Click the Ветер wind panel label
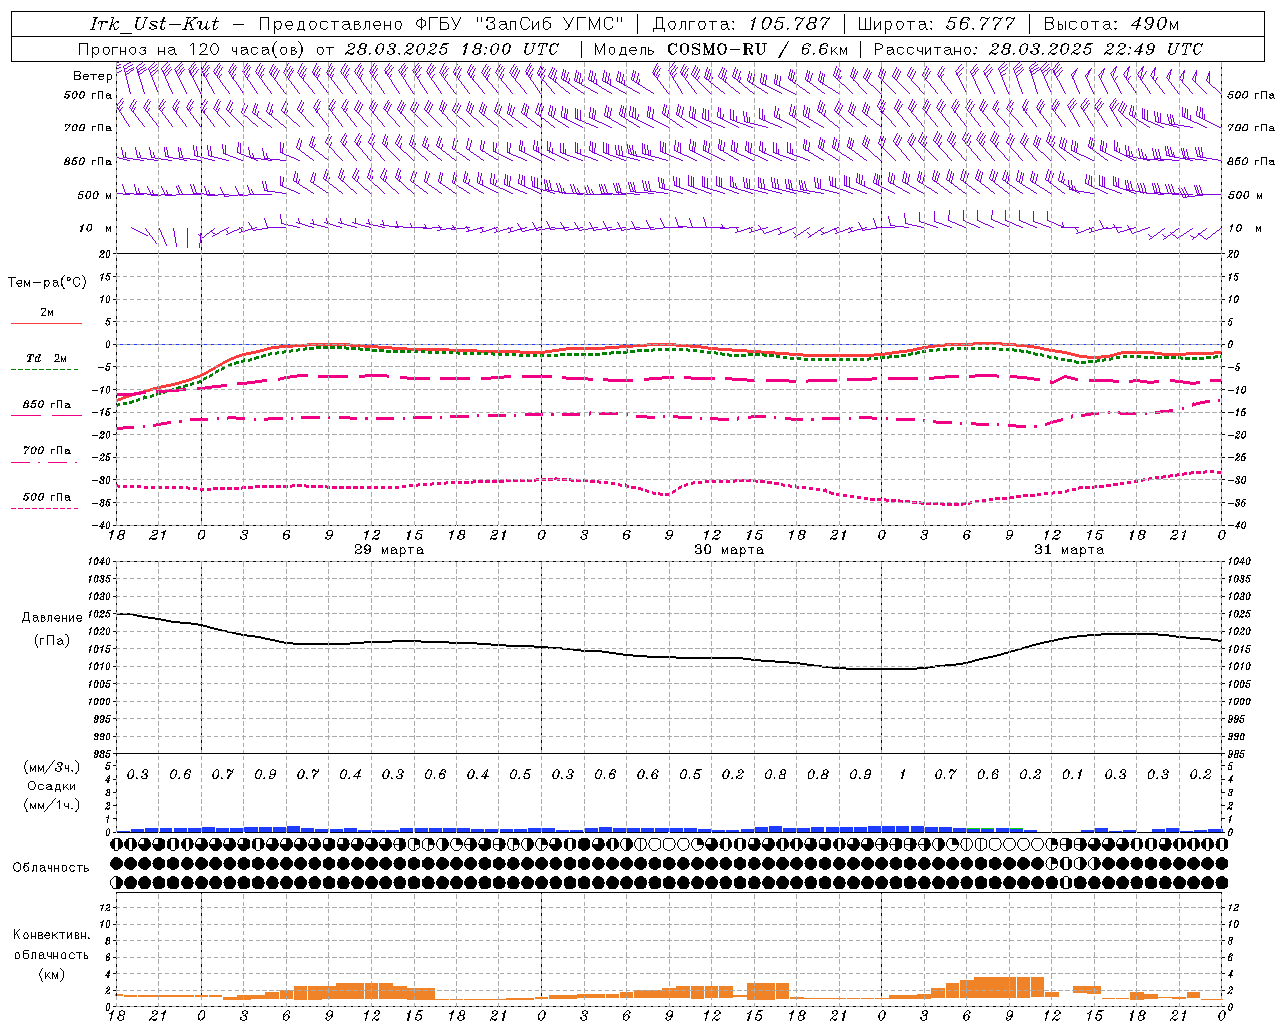This screenshot has height=1024, width=1280. [x=93, y=76]
